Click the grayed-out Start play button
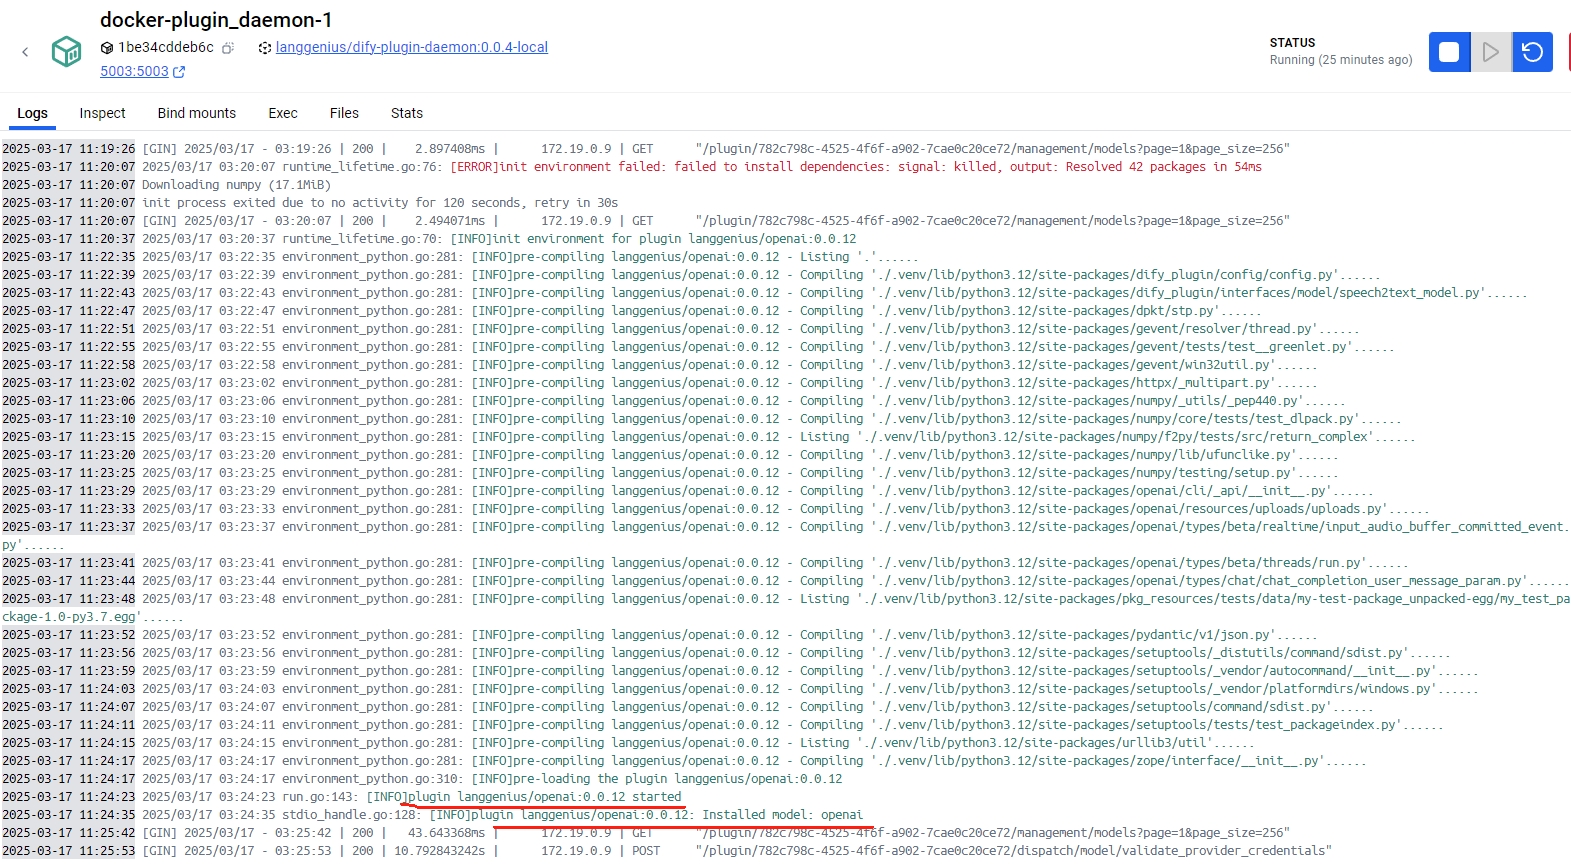The image size is (1571, 868). pyautogui.click(x=1491, y=52)
